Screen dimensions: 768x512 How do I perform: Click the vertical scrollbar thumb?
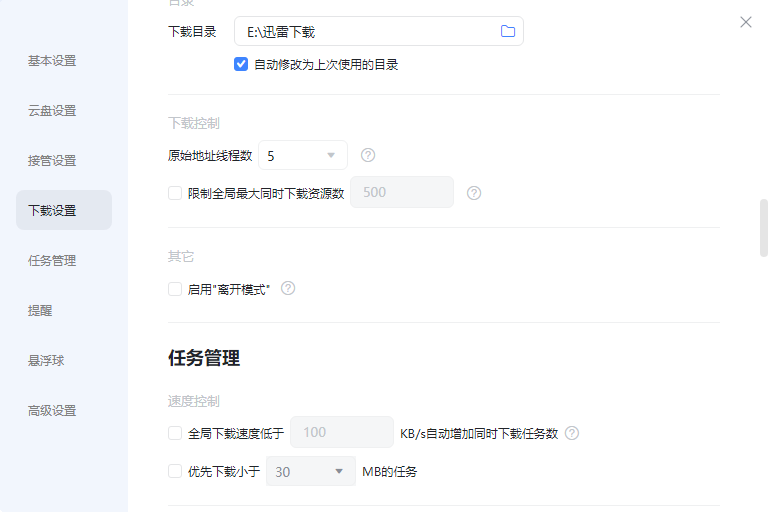(764, 228)
